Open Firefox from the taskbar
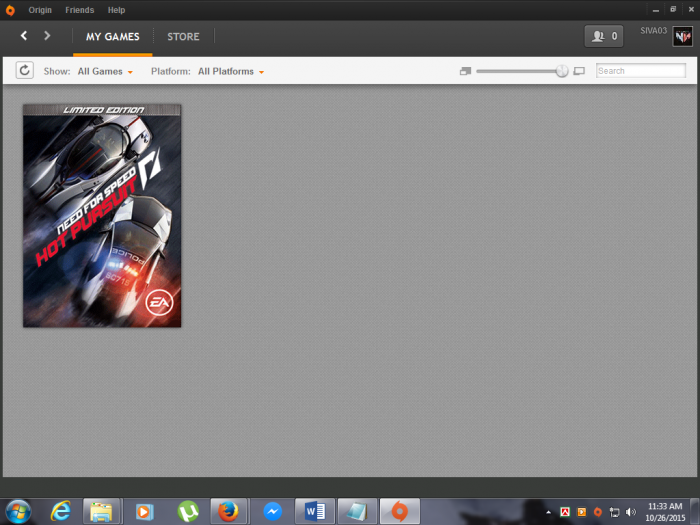This screenshot has height=525, width=700. coord(228,511)
